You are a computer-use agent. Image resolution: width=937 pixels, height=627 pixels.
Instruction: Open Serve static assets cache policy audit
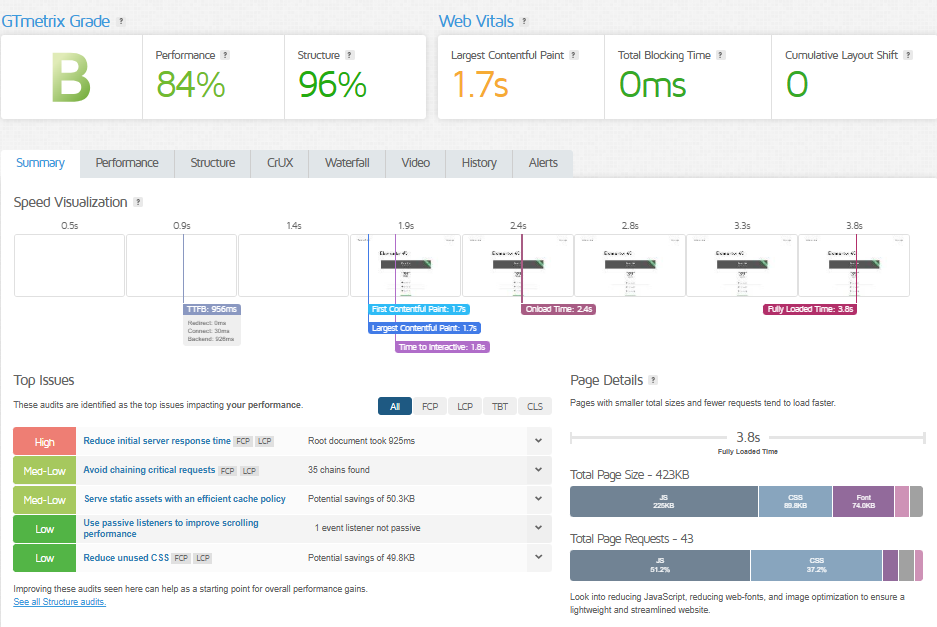coord(184,499)
